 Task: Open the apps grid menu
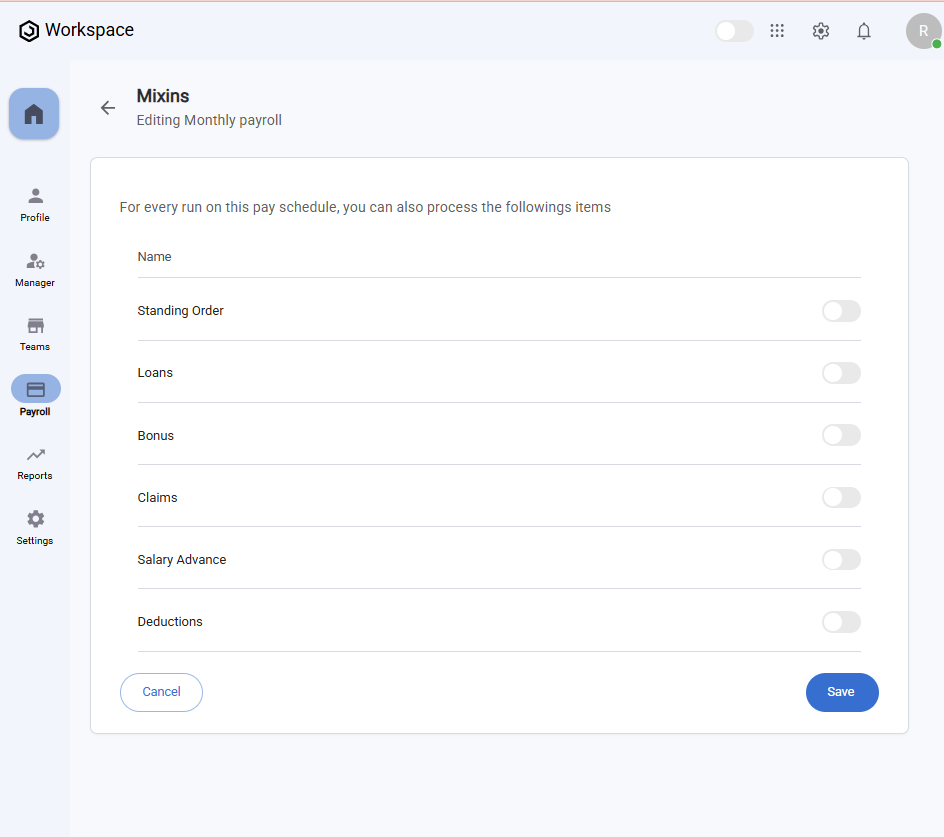tap(777, 31)
